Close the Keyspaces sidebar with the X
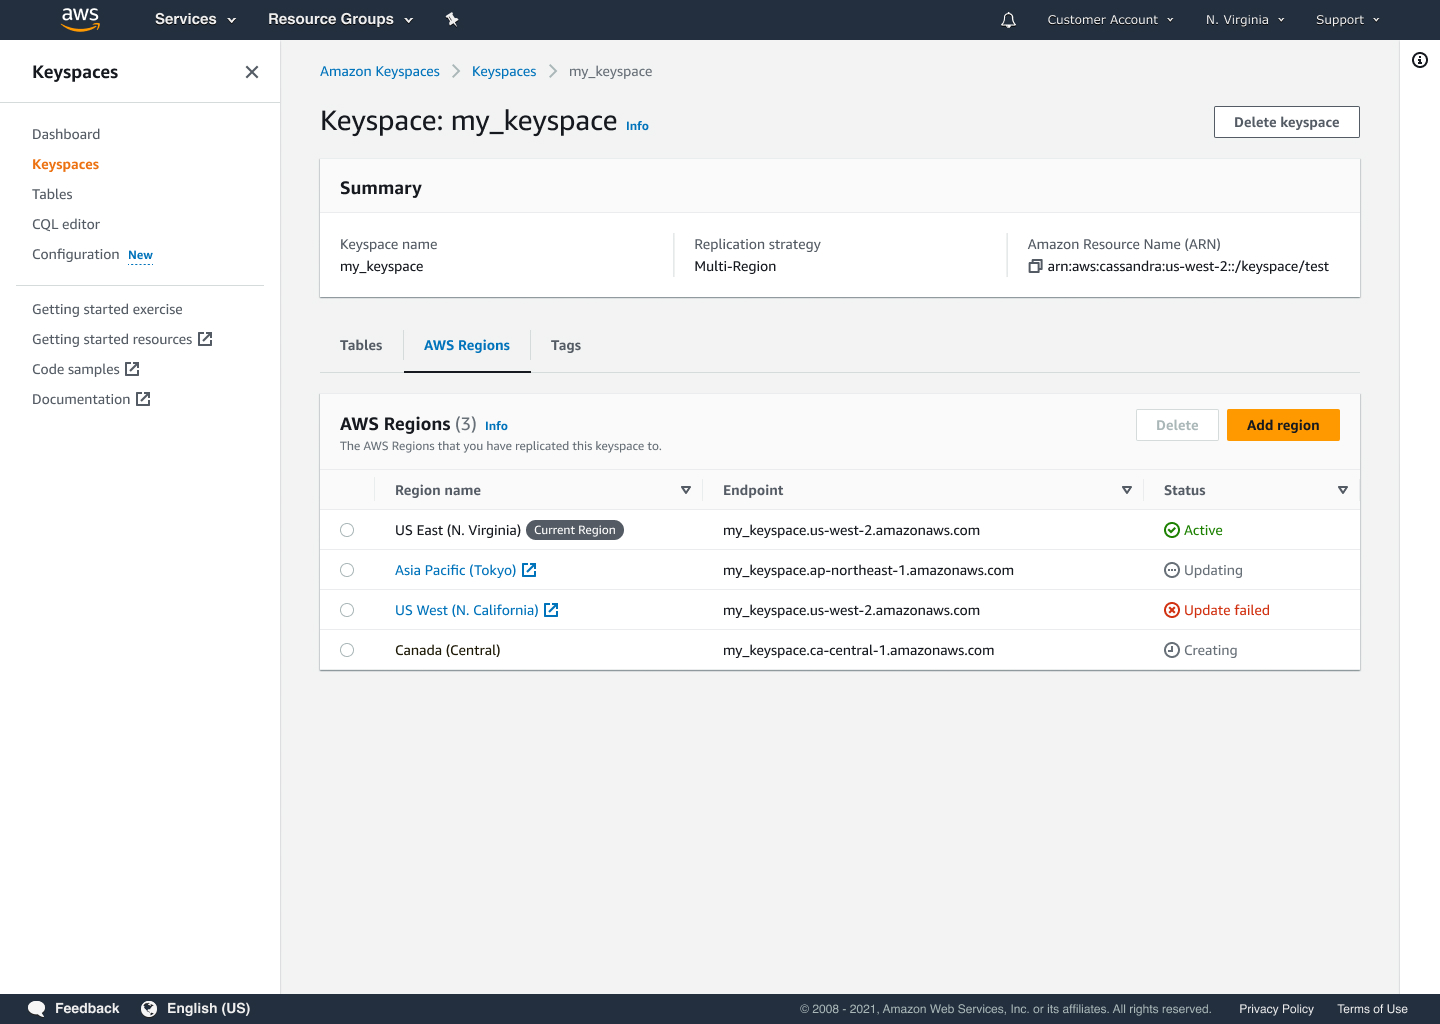This screenshot has height=1024, width=1440. click(251, 71)
